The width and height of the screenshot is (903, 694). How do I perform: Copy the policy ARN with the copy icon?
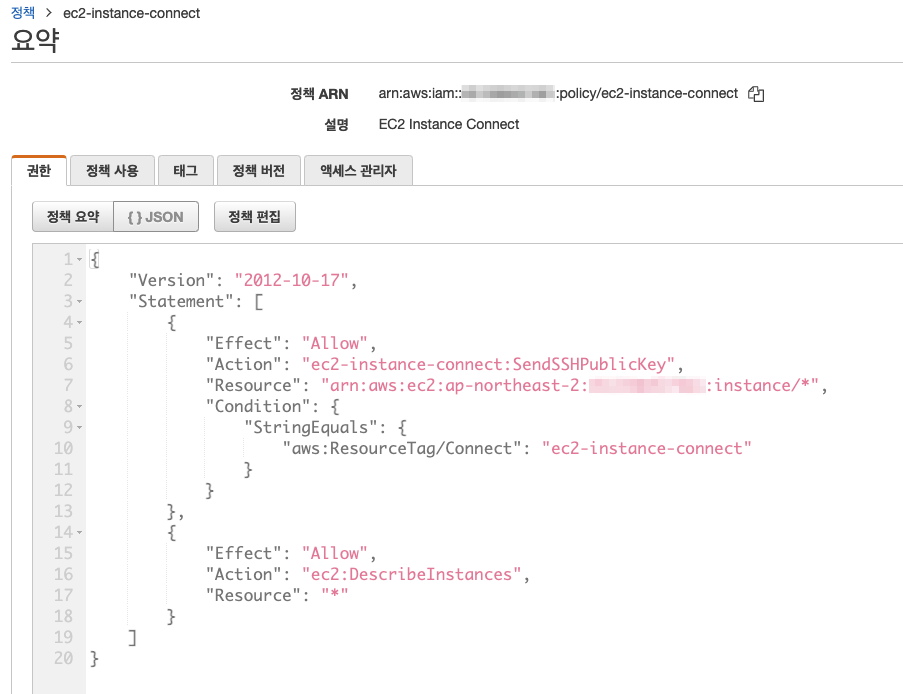[x=756, y=94]
